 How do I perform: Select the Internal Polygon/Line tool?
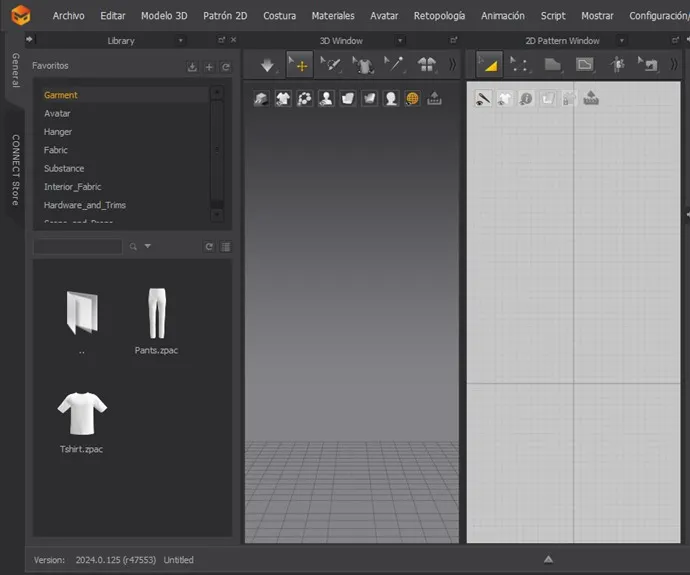point(584,65)
